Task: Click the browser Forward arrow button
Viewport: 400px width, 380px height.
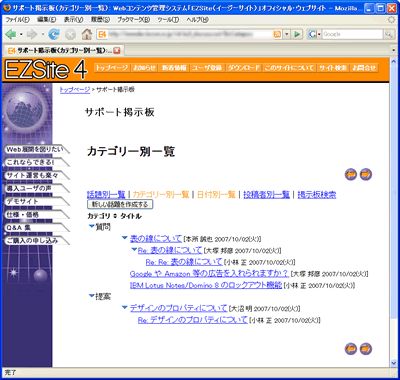Action: [x=32, y=34]
